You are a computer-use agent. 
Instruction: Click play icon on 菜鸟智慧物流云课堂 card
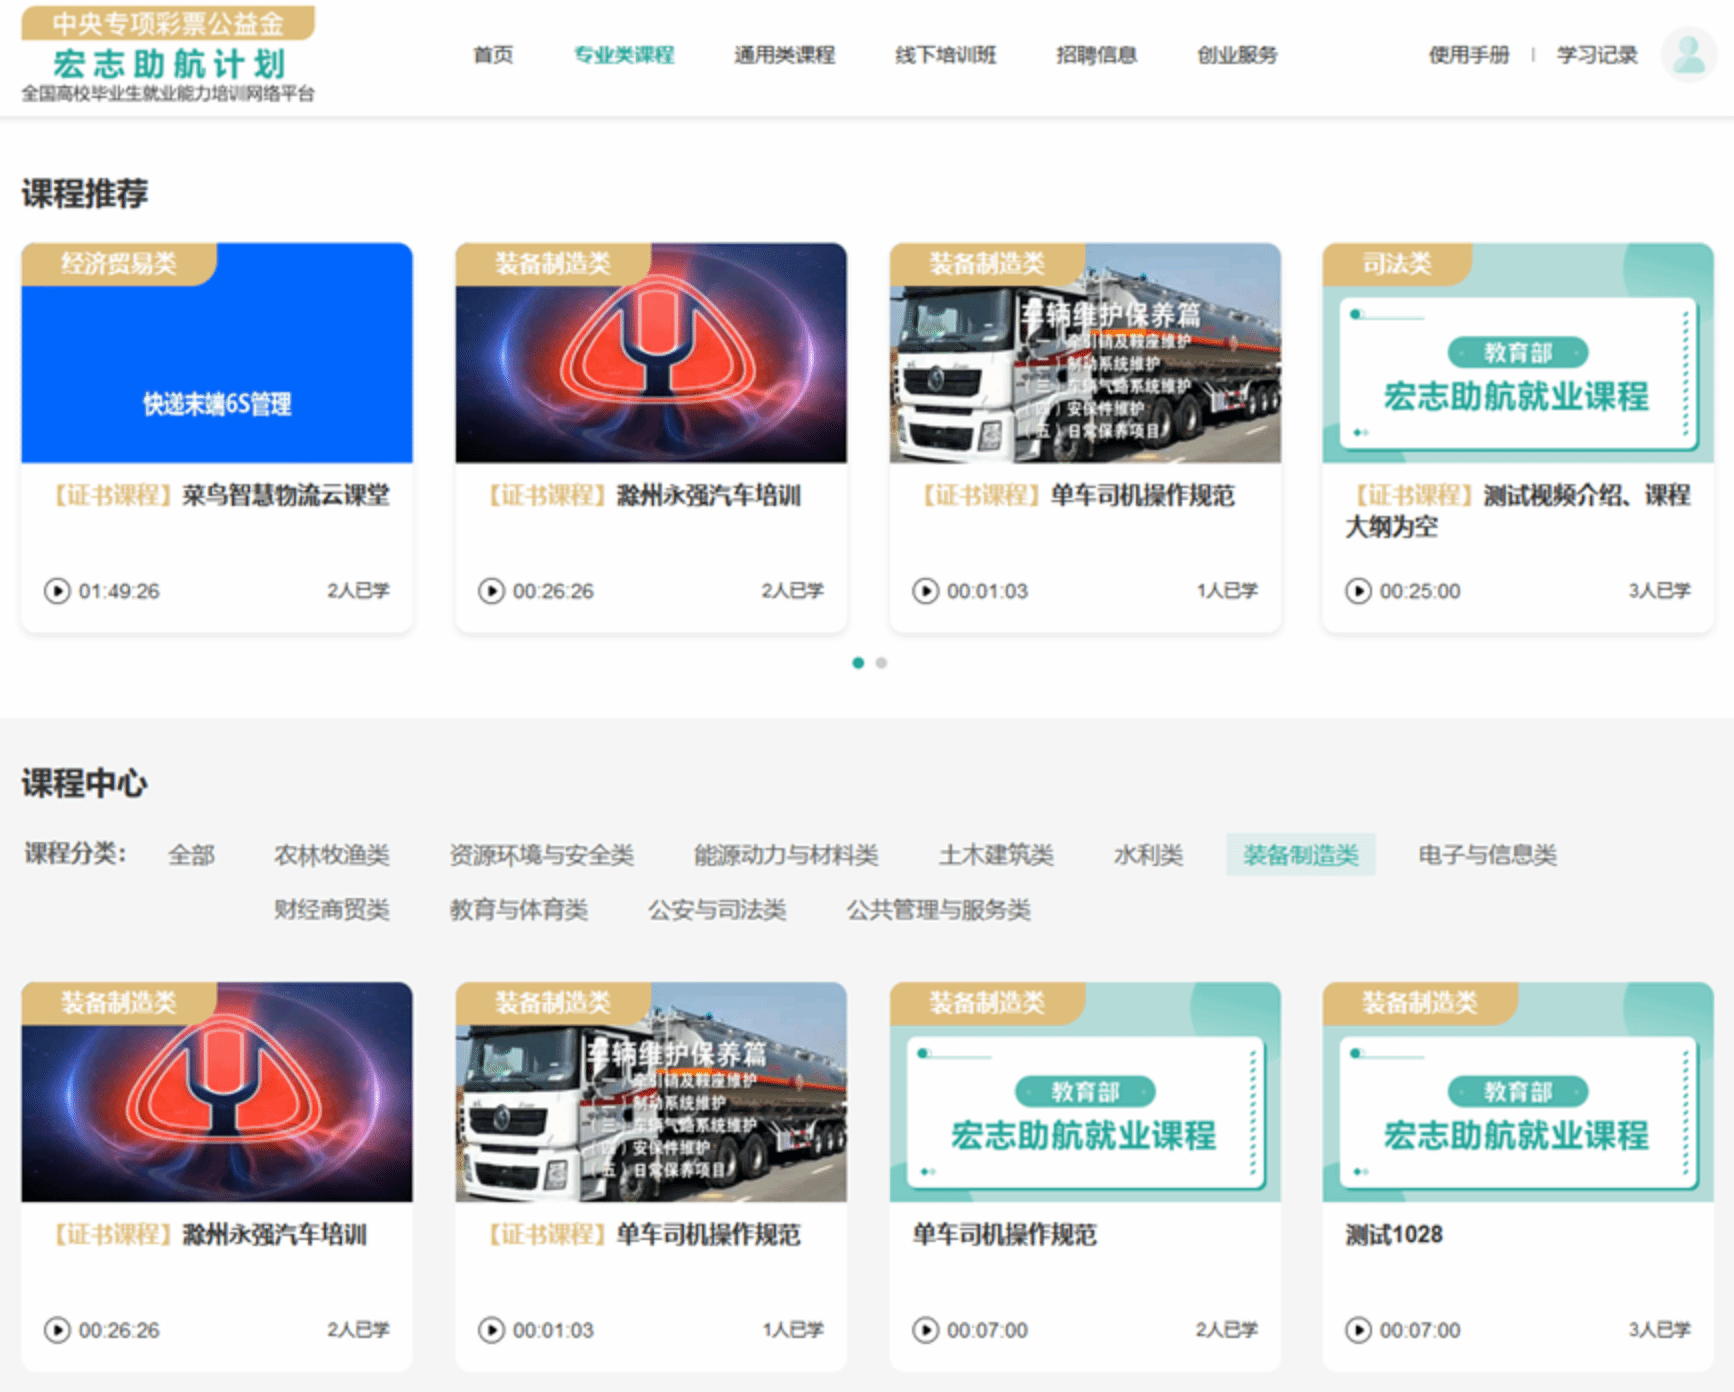click(57, 591)
